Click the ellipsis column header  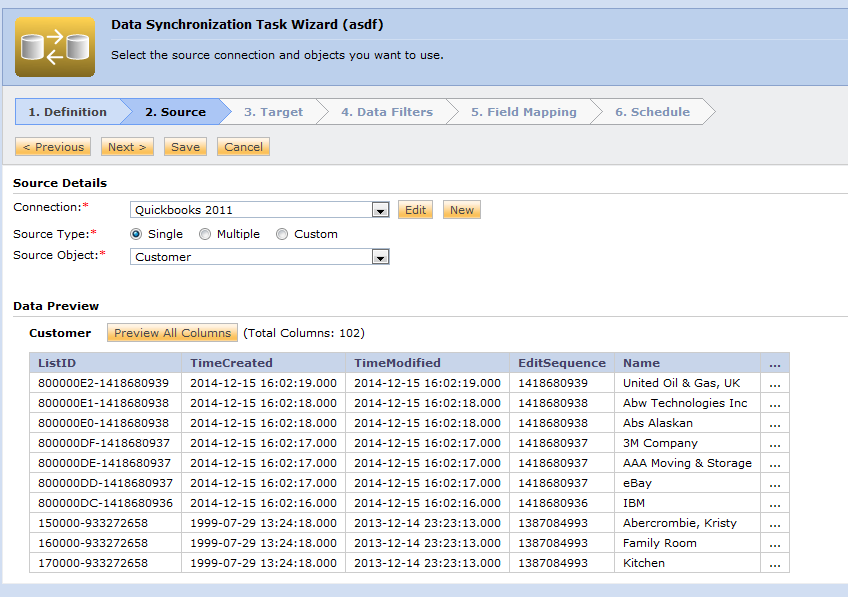click(x=775, y=363)
